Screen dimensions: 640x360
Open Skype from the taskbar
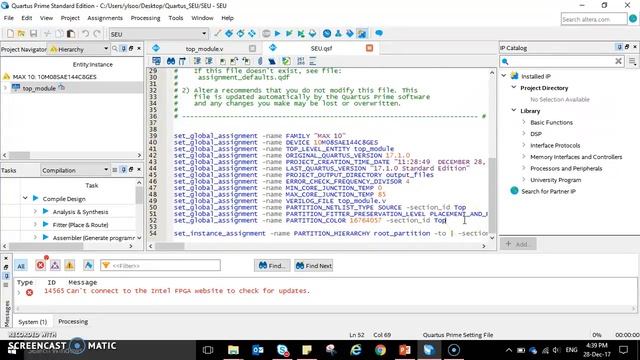point(282,350)
